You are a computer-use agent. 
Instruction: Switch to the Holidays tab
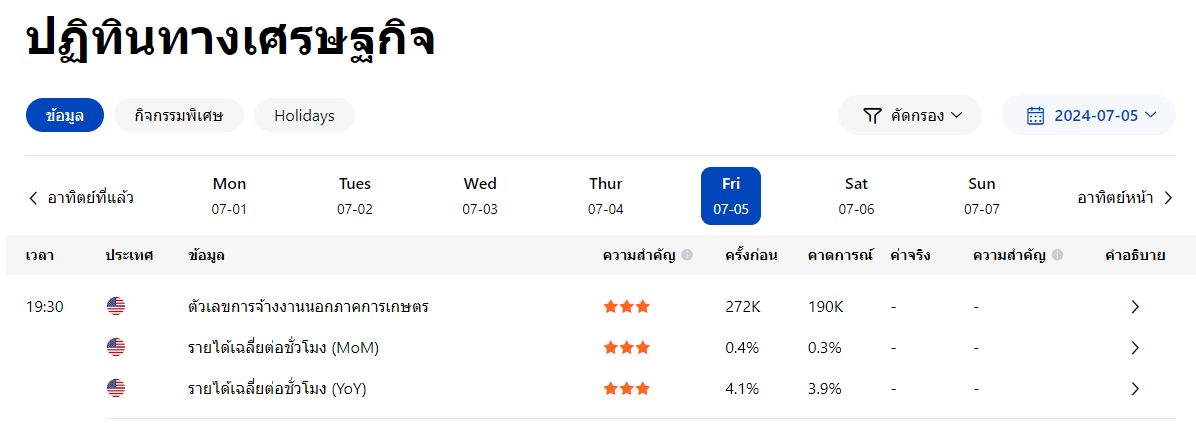pyautogui.click(x=304, y=115)
